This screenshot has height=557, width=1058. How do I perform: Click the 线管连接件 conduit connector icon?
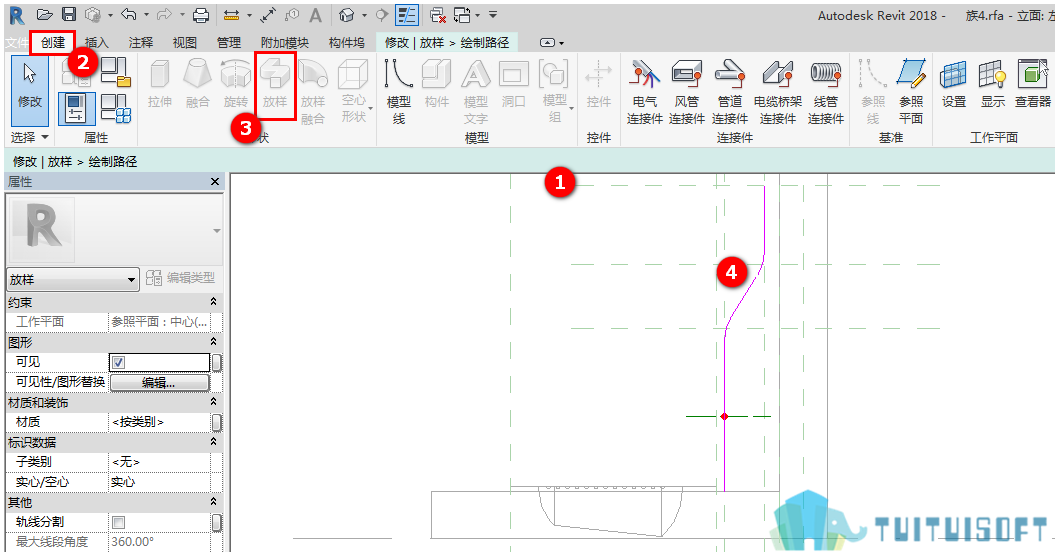826,91
